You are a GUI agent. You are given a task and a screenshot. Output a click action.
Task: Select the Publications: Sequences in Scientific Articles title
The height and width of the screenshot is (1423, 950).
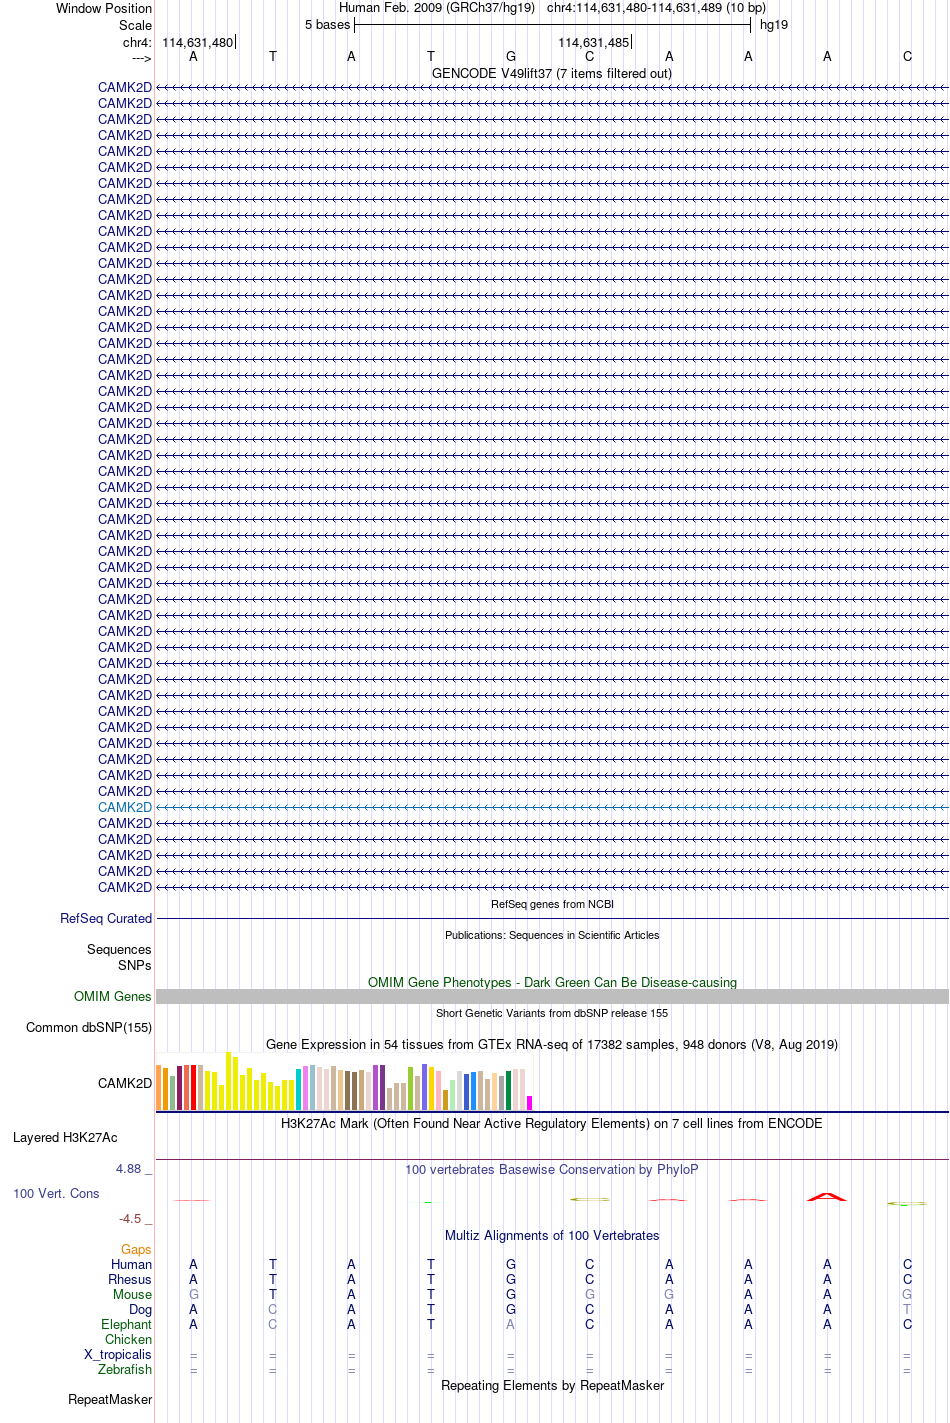(552, 935)
